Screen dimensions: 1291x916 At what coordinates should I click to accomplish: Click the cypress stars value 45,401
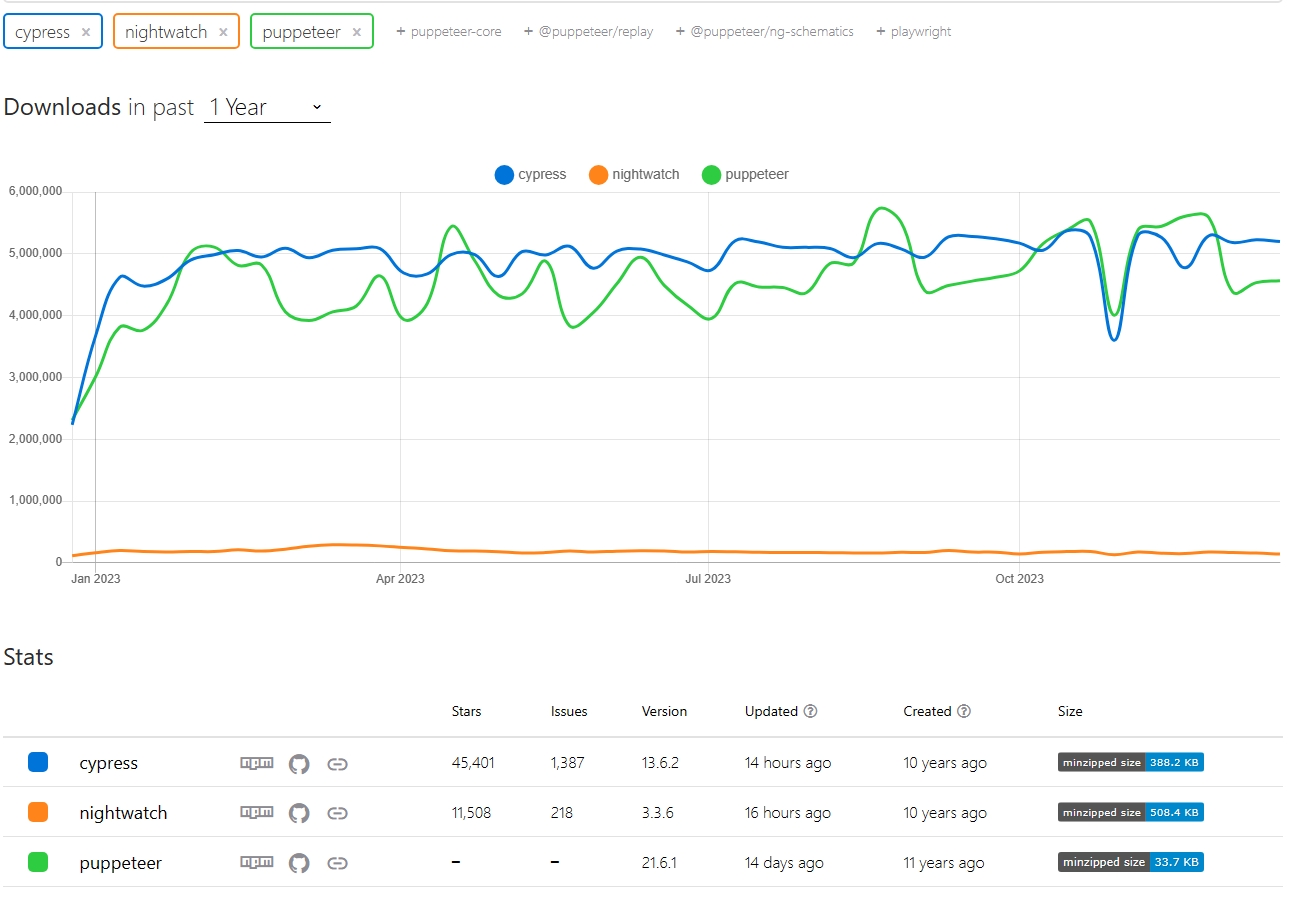pos(473,763)
